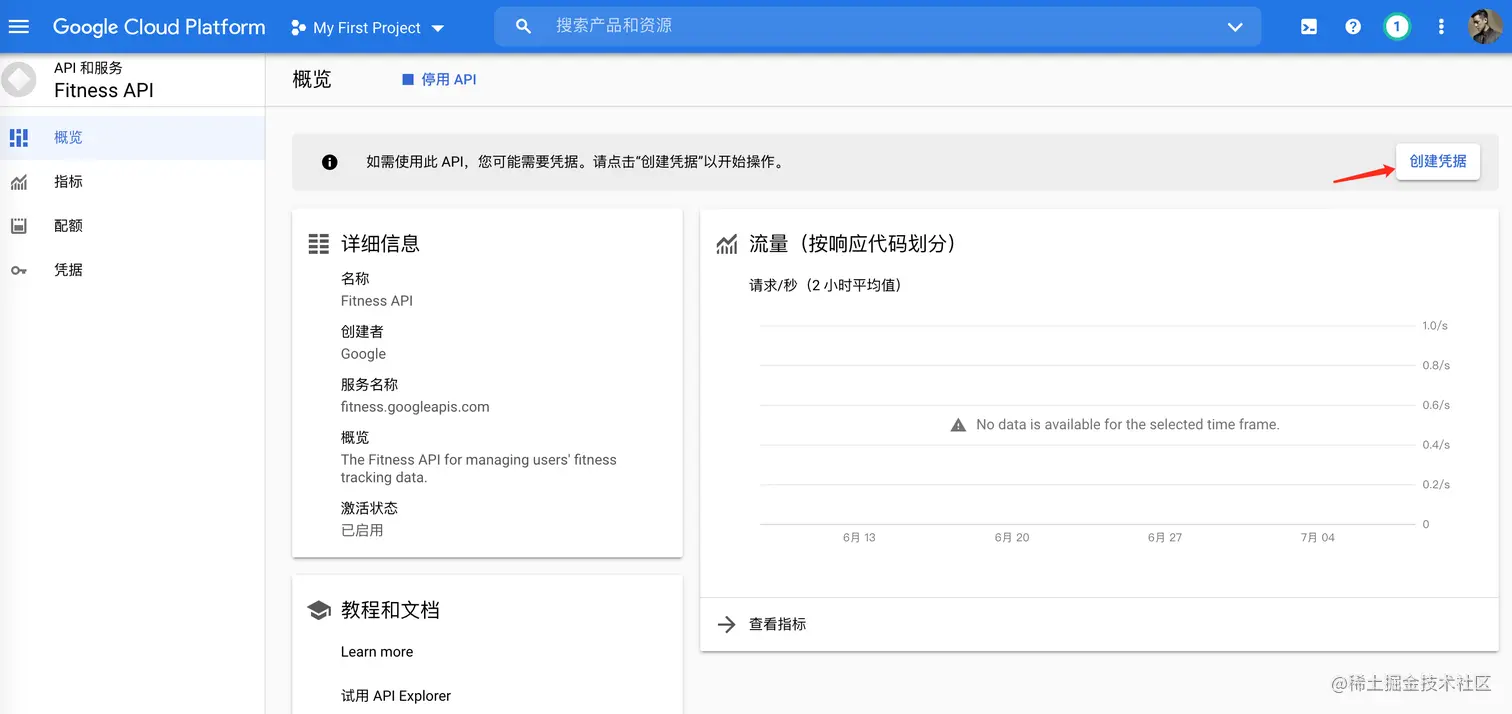
Task: Select 指标 in the sidebar
Action: pyautogui.click(x=132, y=182)
